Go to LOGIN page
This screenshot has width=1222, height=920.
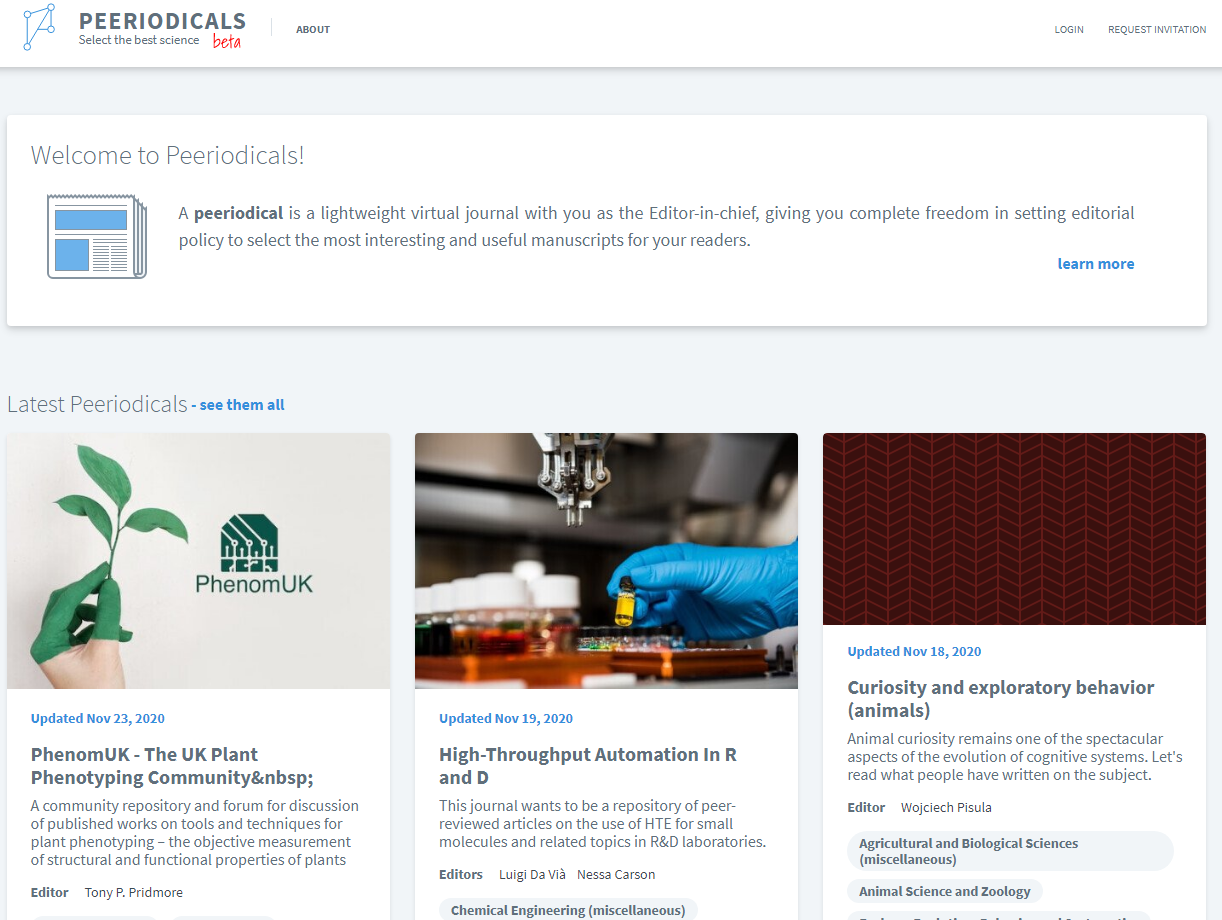(1069, 30)
